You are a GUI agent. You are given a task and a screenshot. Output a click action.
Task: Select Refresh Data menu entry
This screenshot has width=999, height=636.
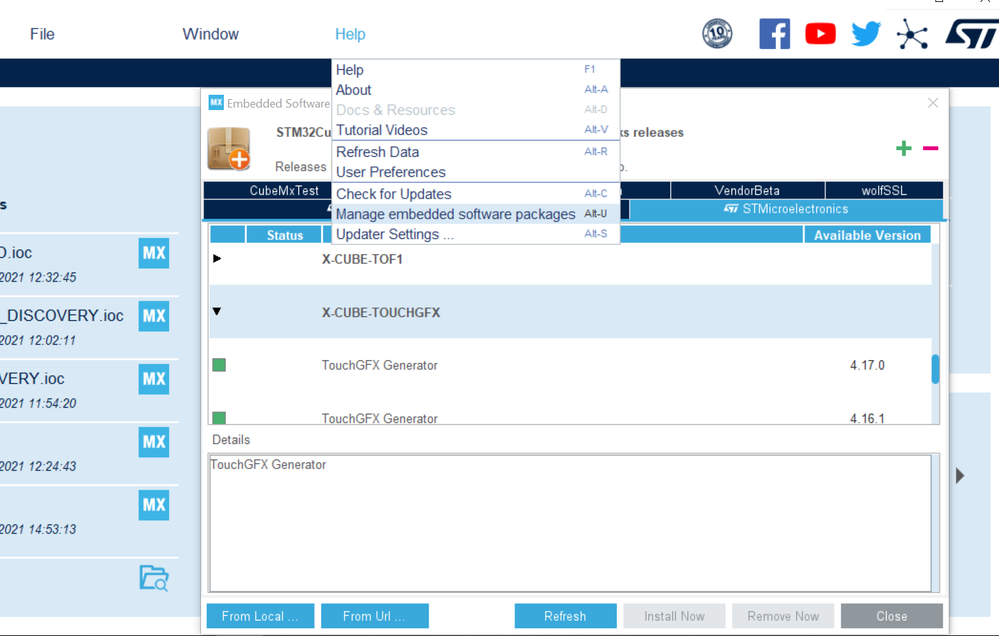(475, 152)
